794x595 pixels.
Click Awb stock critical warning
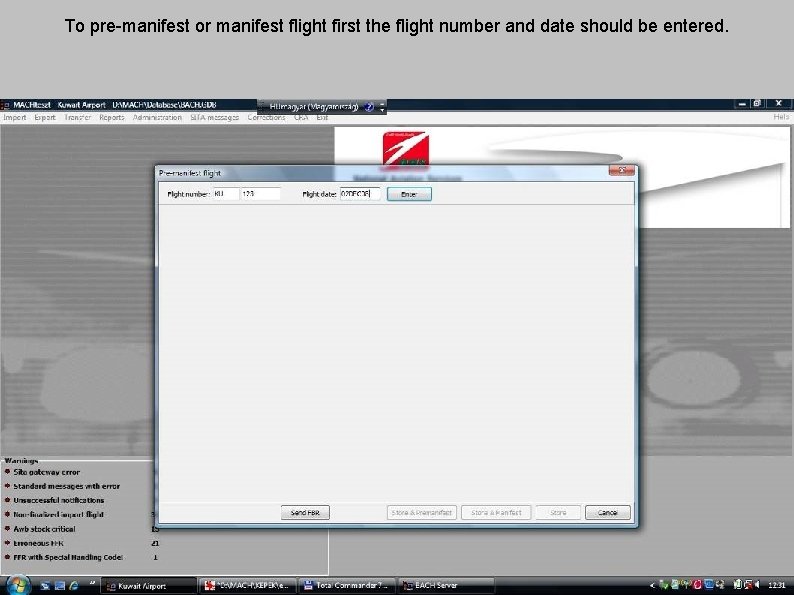tap(44, 529)
